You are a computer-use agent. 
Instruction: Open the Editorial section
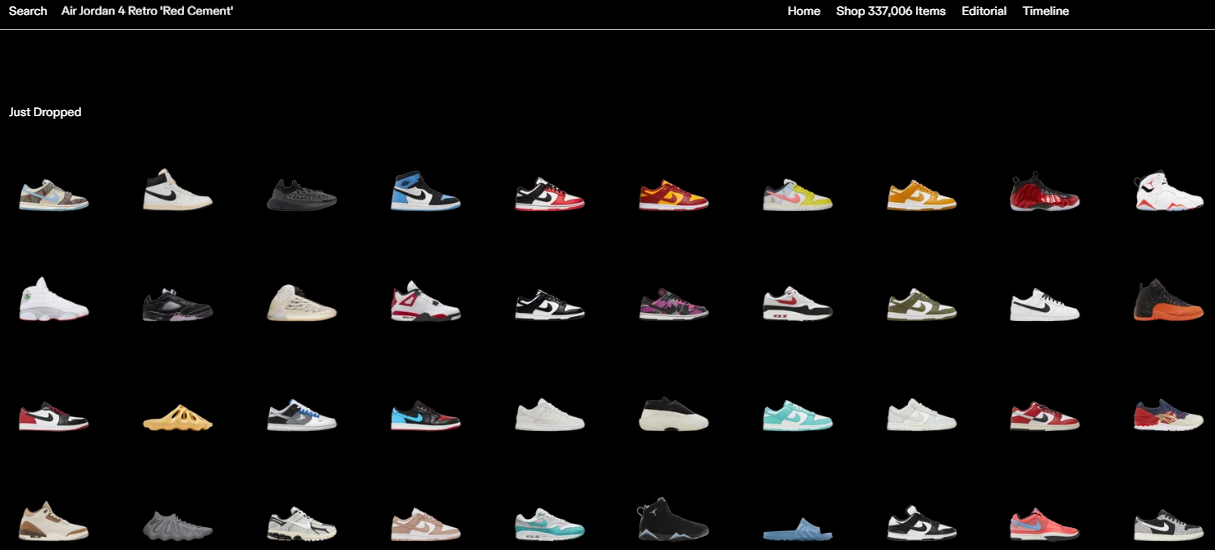(x=983, y=11)
